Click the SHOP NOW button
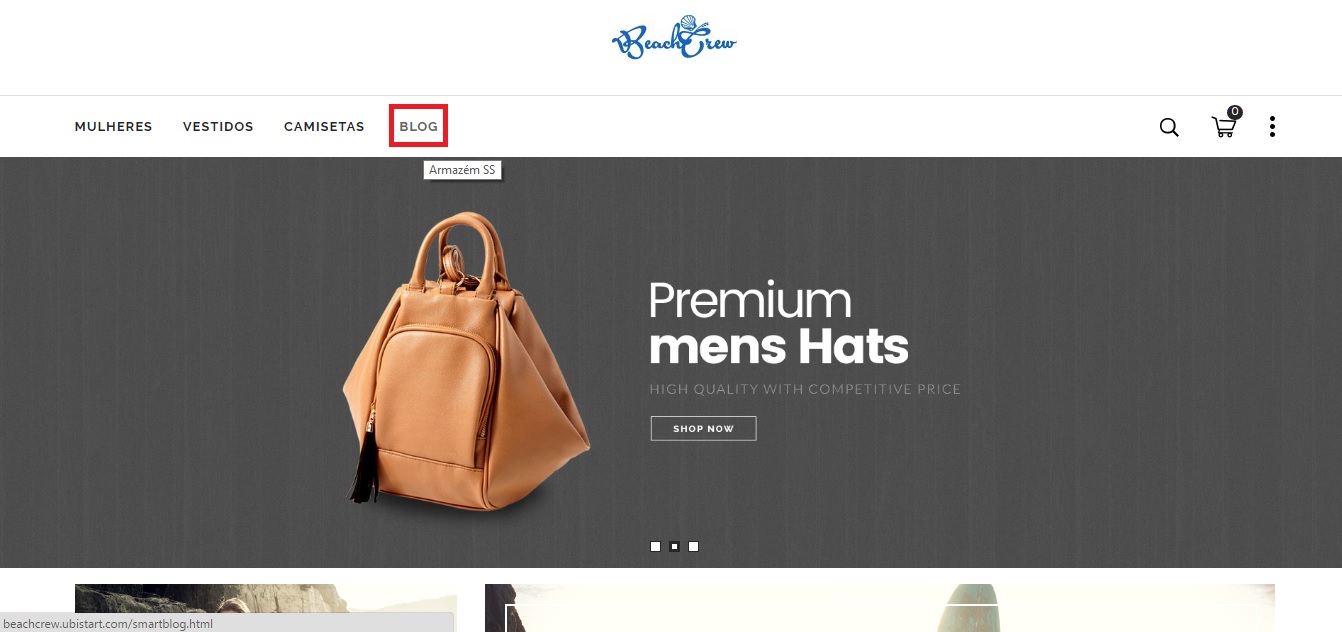 (x=703, y=428)
